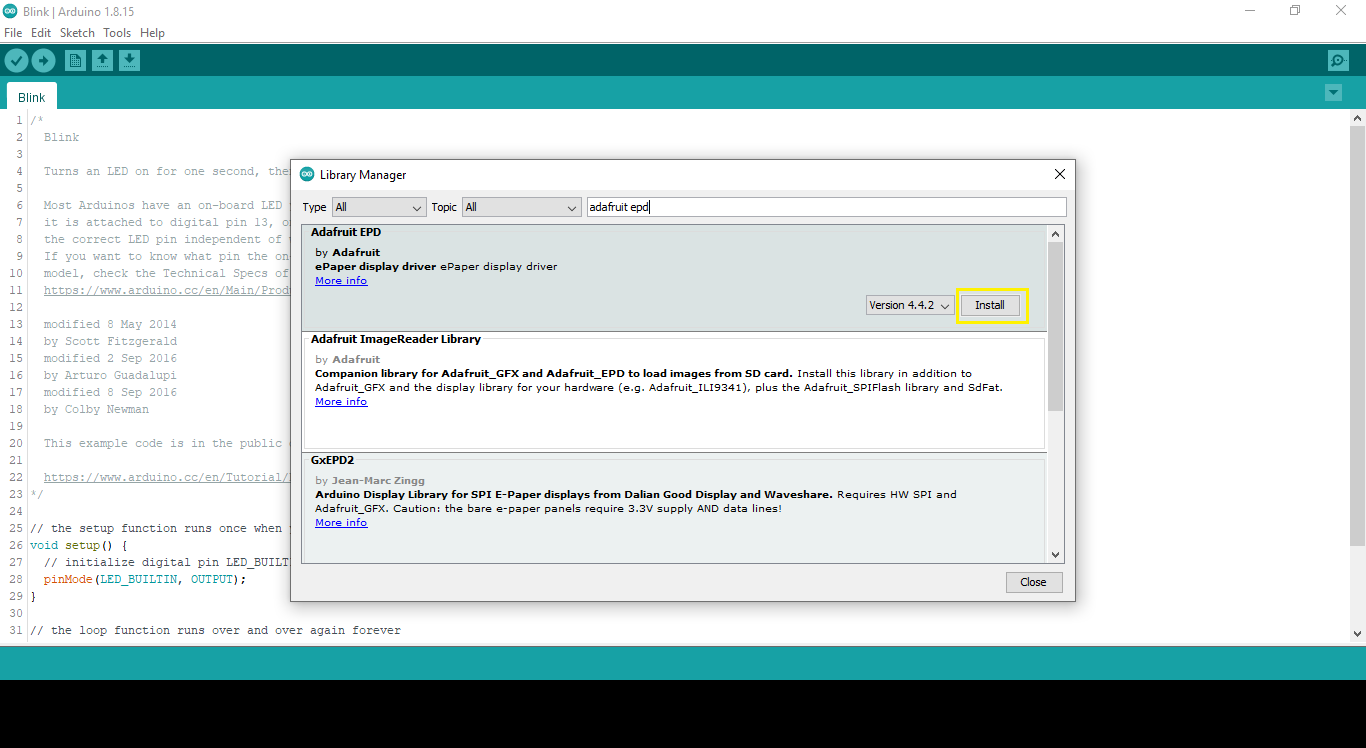Close the Library Manager with Close button
The height and width of the screenshot is (748, 1366).
coord(1034,582)
